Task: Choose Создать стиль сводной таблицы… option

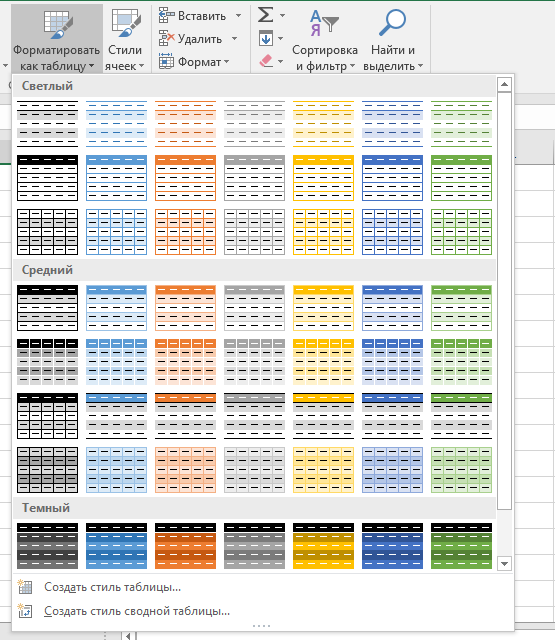Action: pyautogui.click(x=137, y=611)
